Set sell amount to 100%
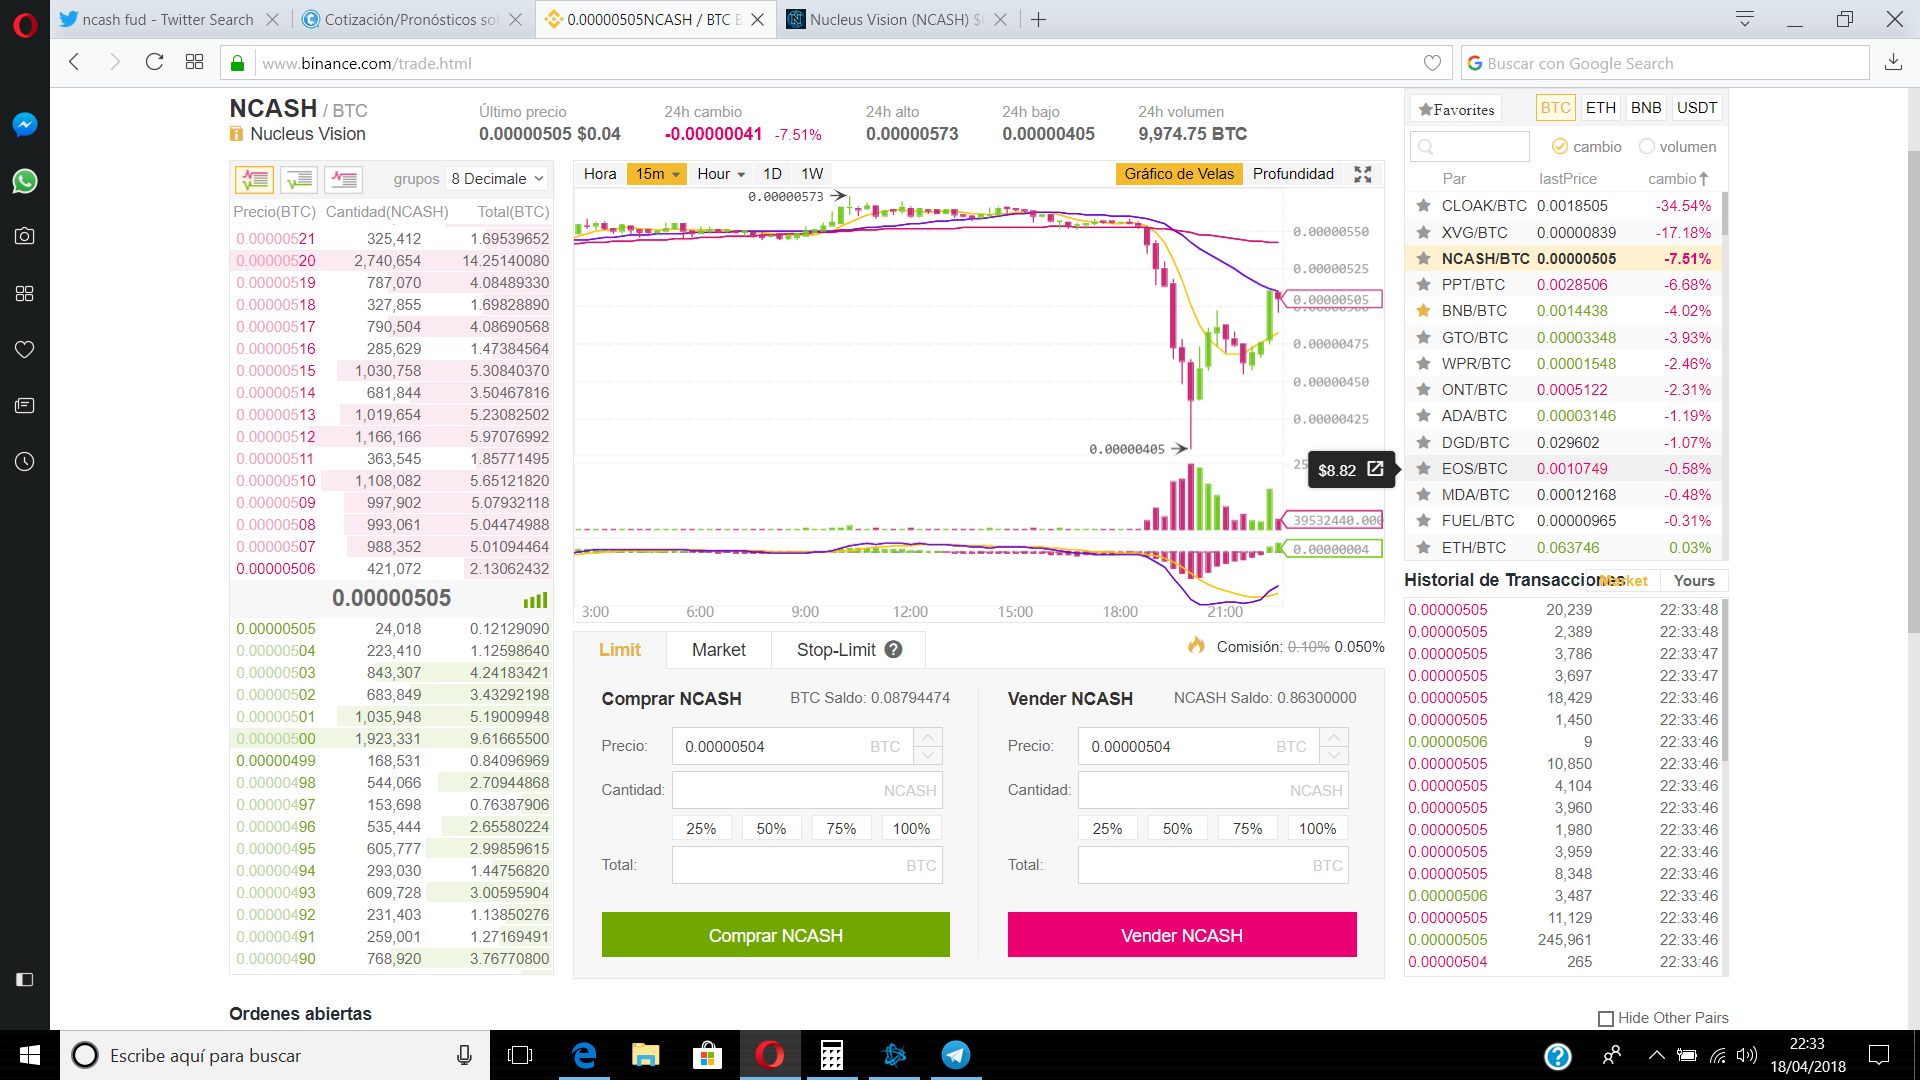Image resolution: width=1920 pixels, height=1080 pixels. 1317,828
